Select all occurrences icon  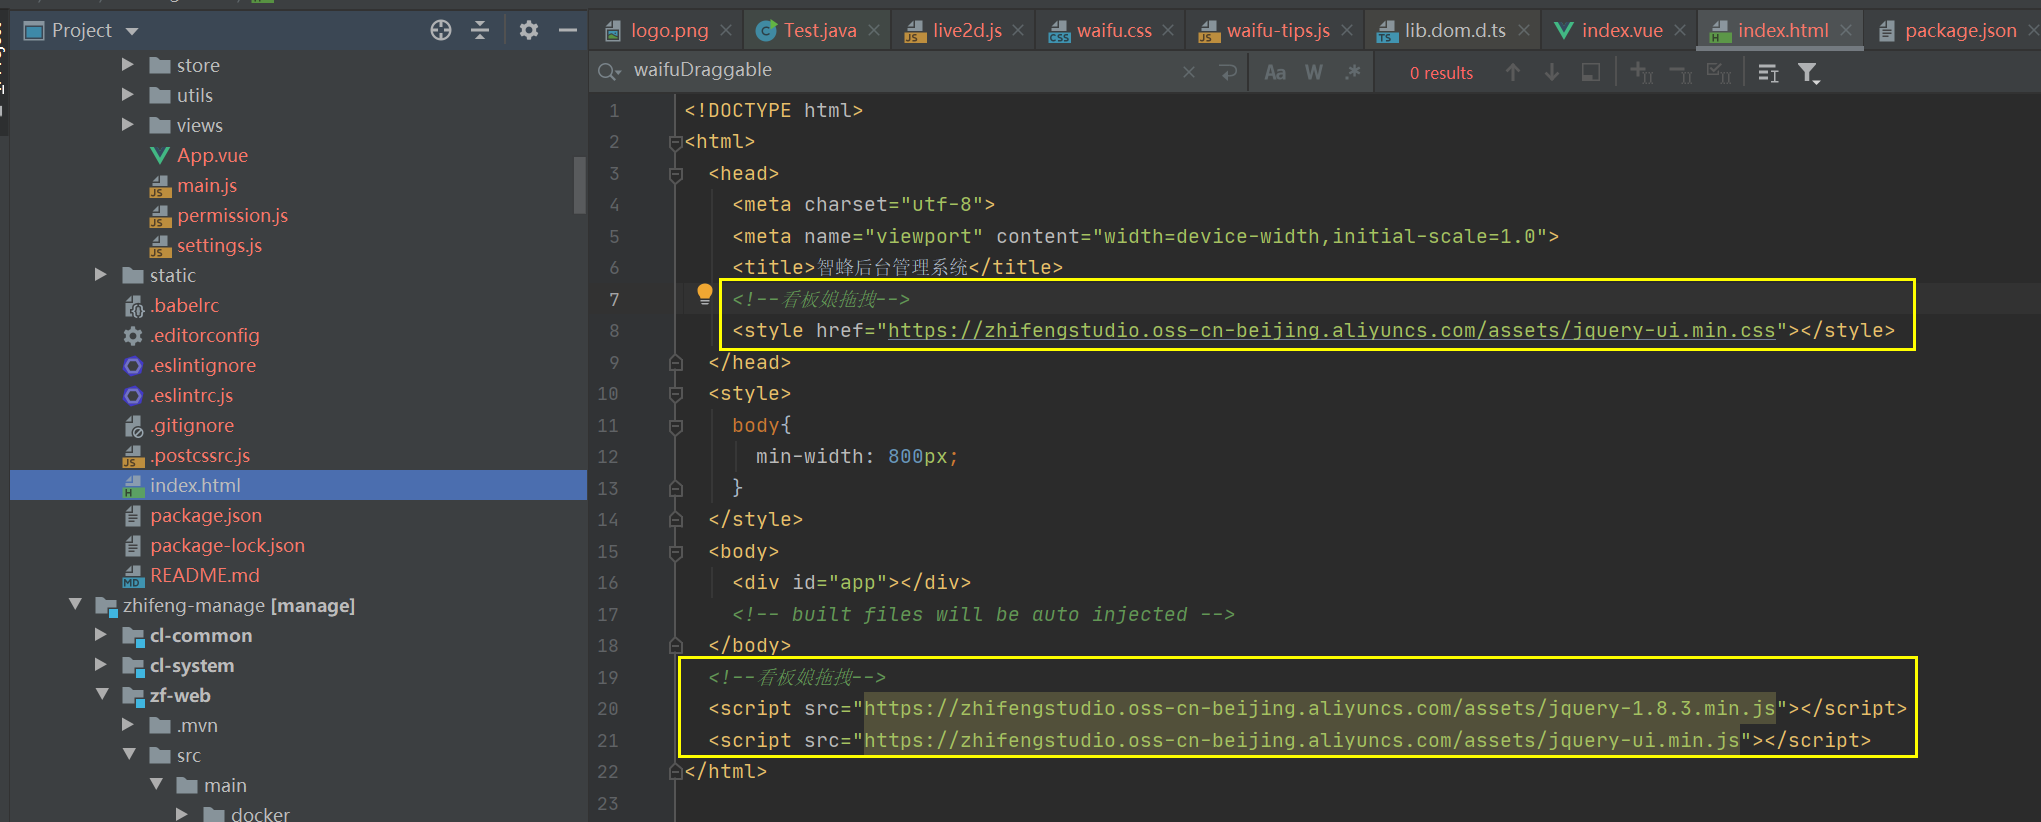(1719, 72)
